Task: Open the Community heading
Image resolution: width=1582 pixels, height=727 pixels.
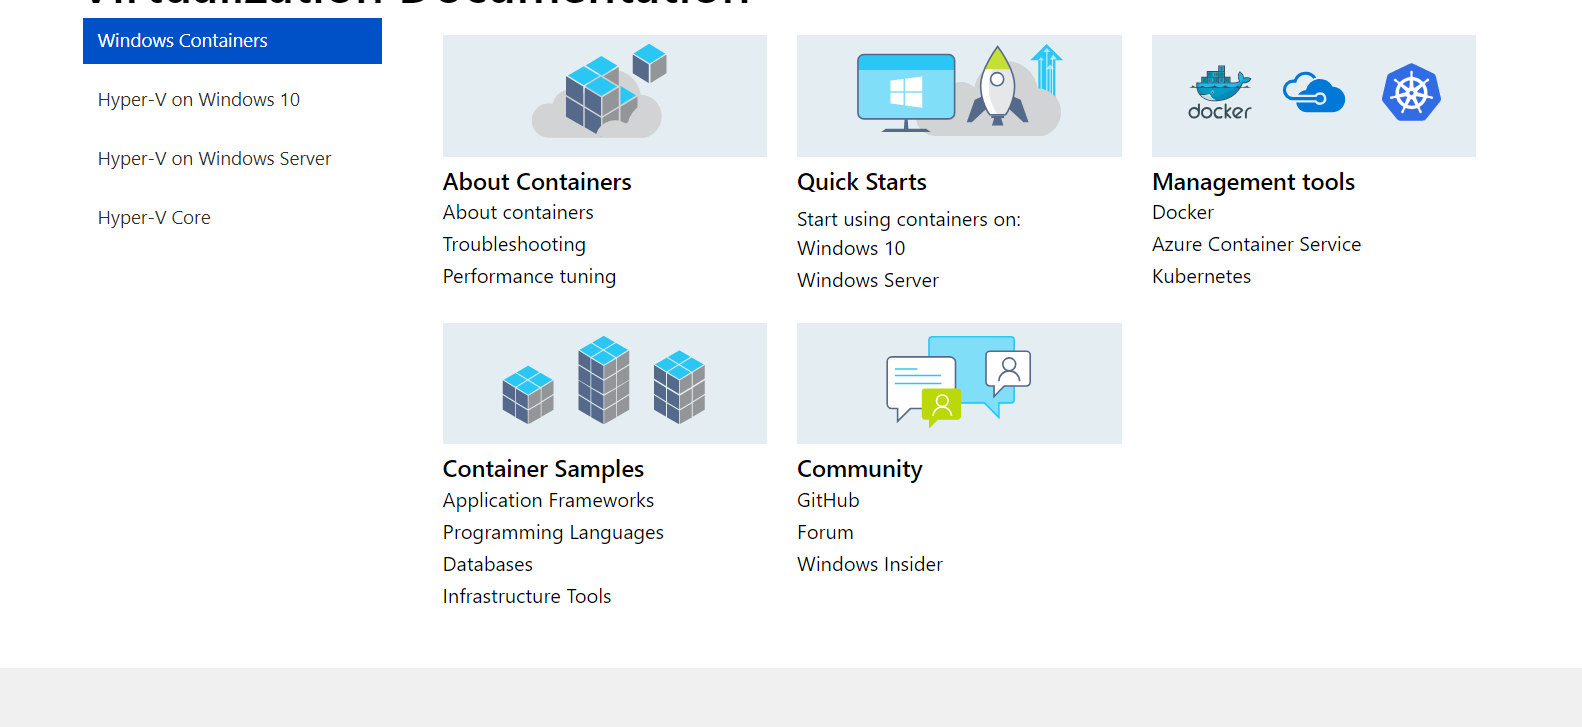Action: (x=859, y=469)
